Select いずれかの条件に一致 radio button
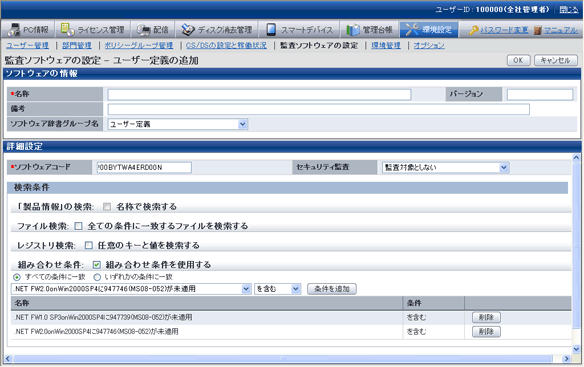 click(x=97, y=277)
